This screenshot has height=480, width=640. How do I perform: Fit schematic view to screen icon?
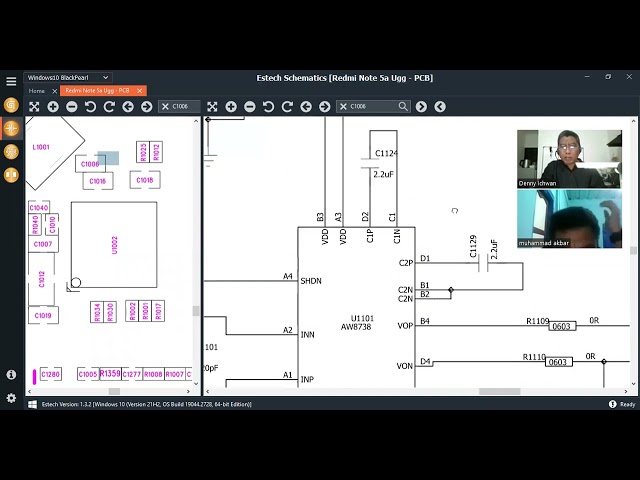coord(212,107)
